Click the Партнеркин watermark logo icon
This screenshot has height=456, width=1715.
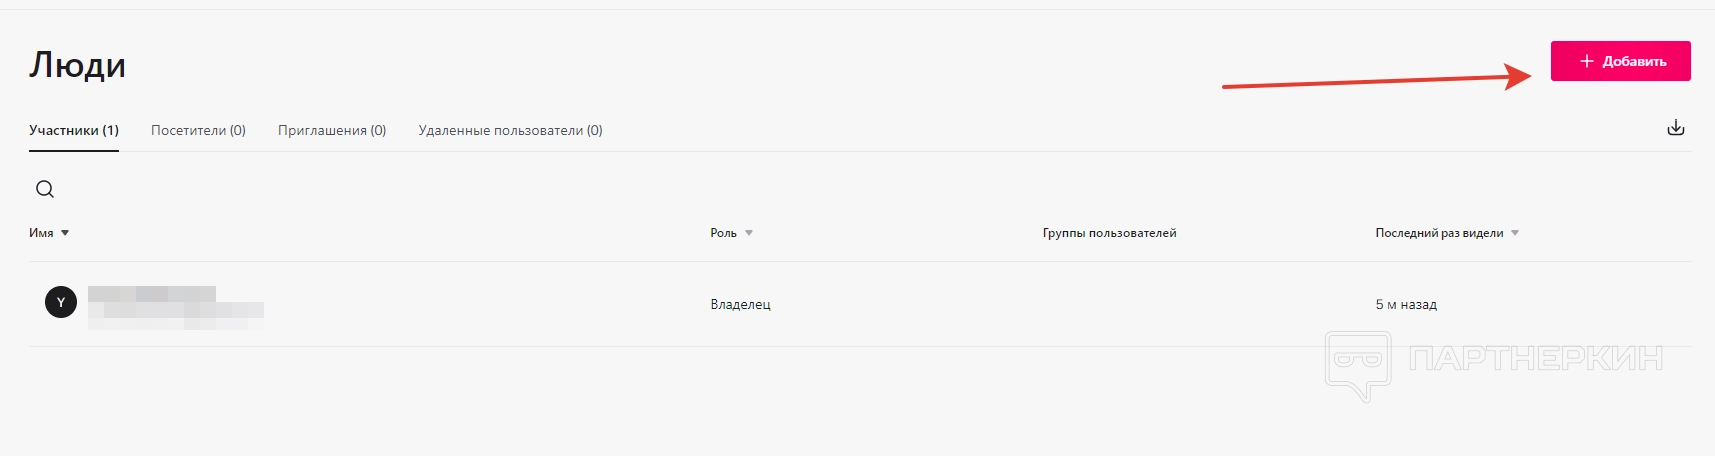(1357, 364)
